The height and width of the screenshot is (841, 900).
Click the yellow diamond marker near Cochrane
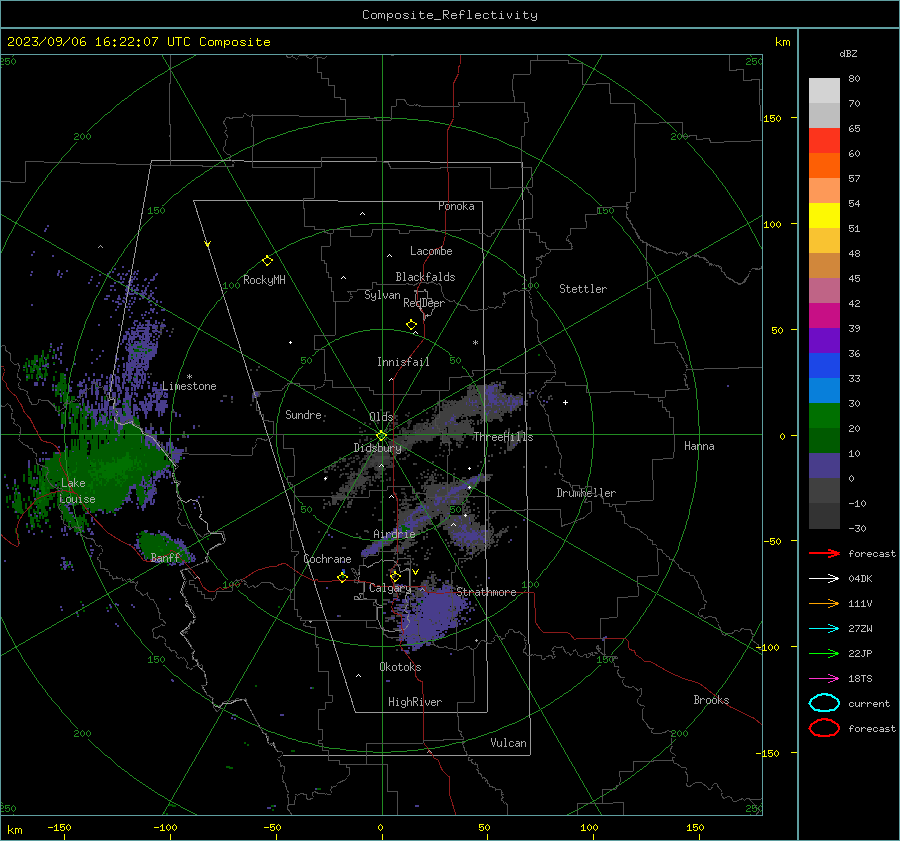[x=342, y=577]
